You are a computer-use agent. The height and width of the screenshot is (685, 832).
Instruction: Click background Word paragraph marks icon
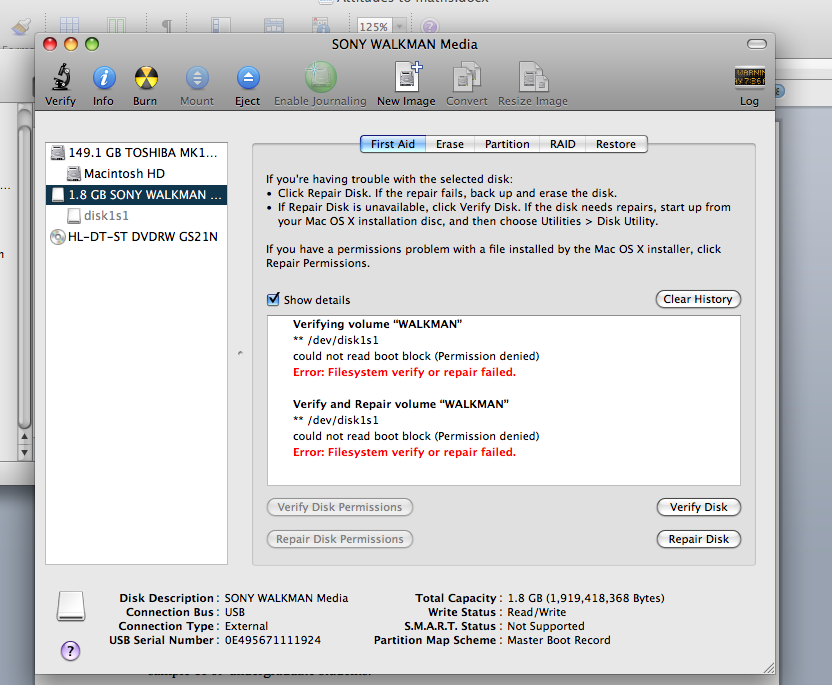coord(166,25)
